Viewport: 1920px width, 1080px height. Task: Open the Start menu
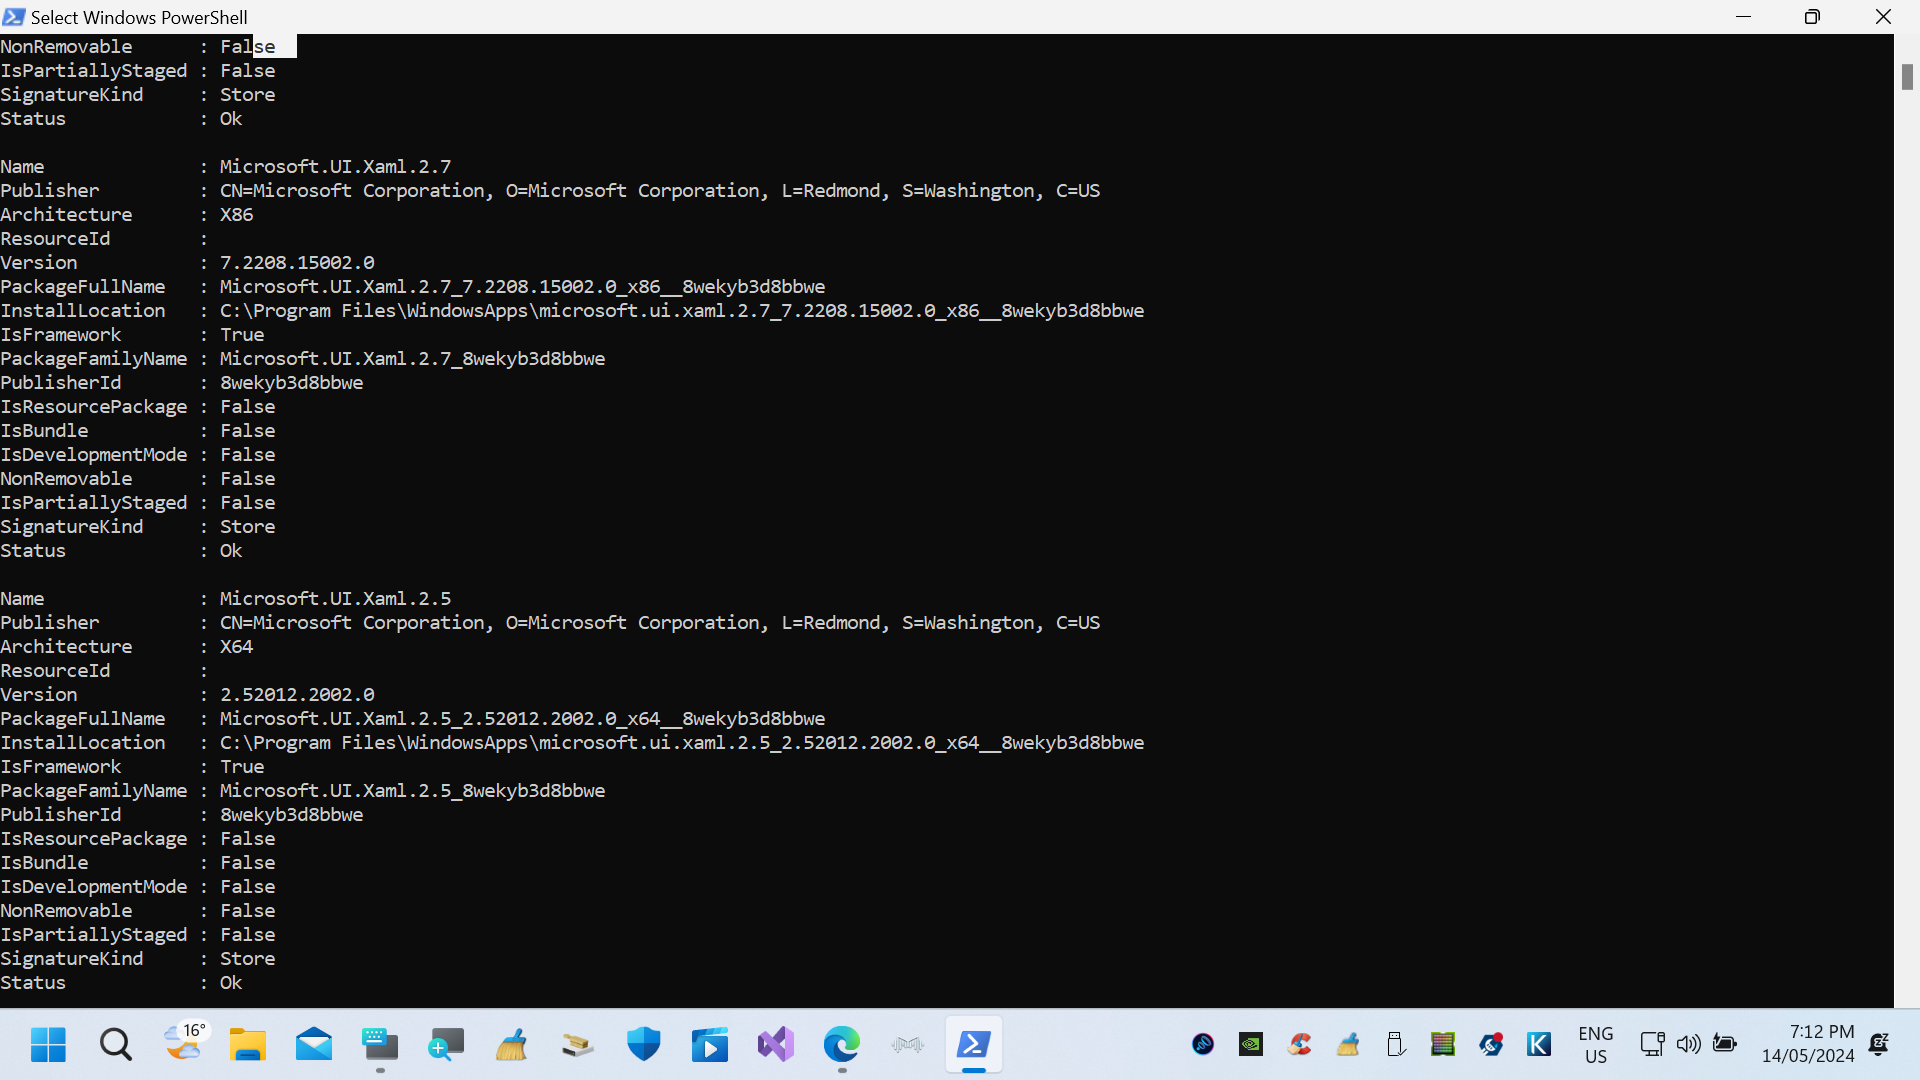(47, 1044)
